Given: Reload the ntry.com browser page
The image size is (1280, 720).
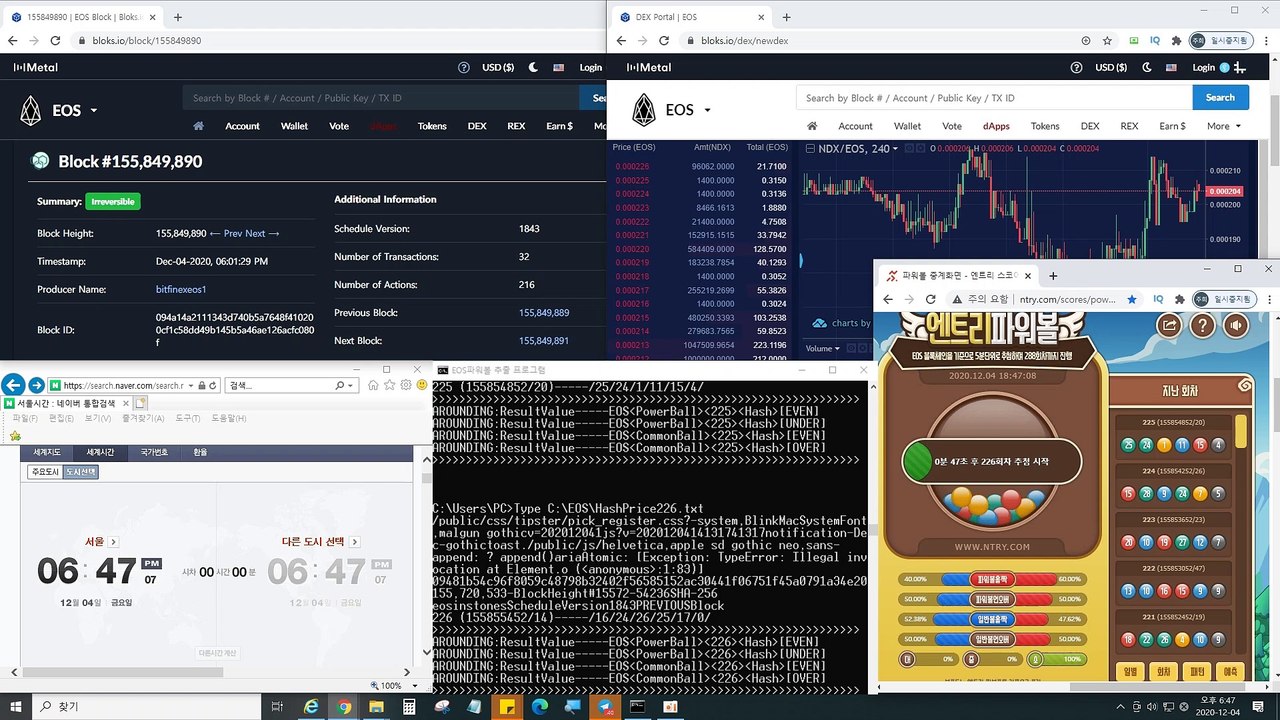Looking at the screenshot, I should pos(931,299).
